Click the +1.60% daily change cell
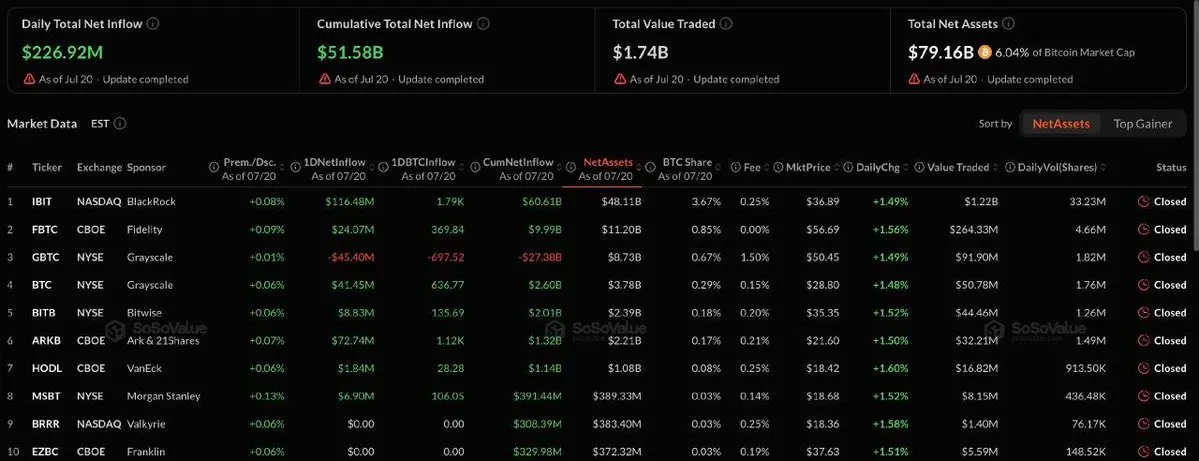The image size is (1199, 461). pyautogui.click(x=890, y=368)
